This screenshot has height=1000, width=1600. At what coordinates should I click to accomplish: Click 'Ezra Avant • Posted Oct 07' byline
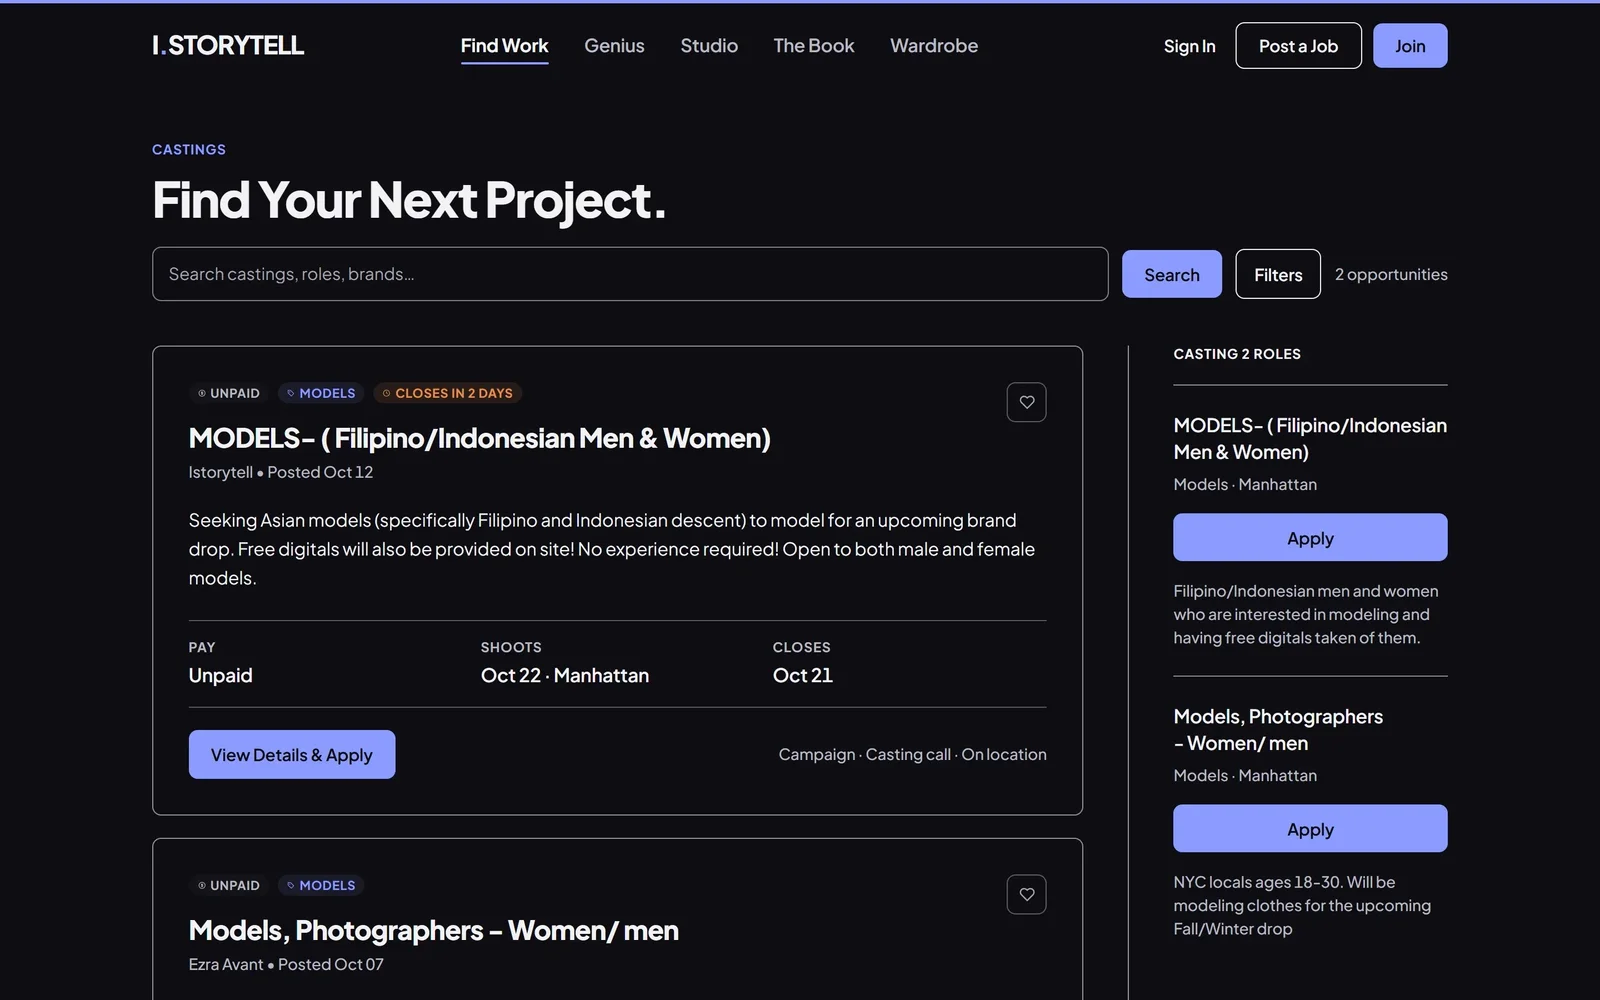coord(286,964)
